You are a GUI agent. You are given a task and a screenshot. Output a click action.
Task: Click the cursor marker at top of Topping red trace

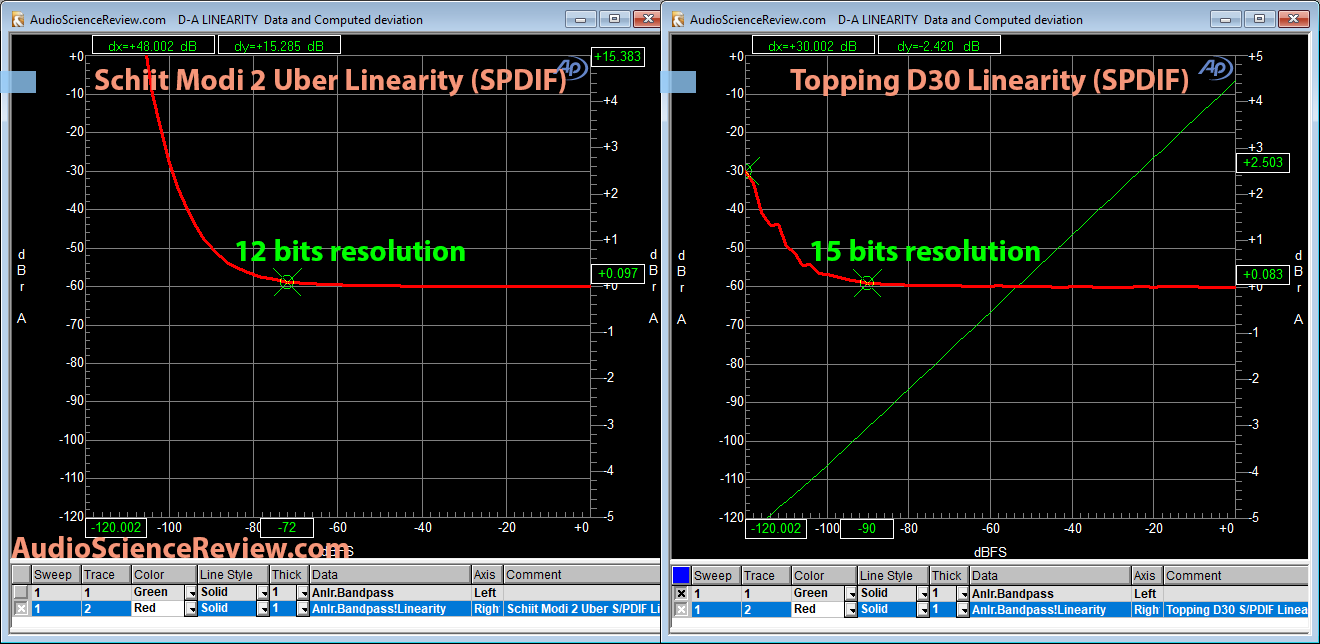749,172
